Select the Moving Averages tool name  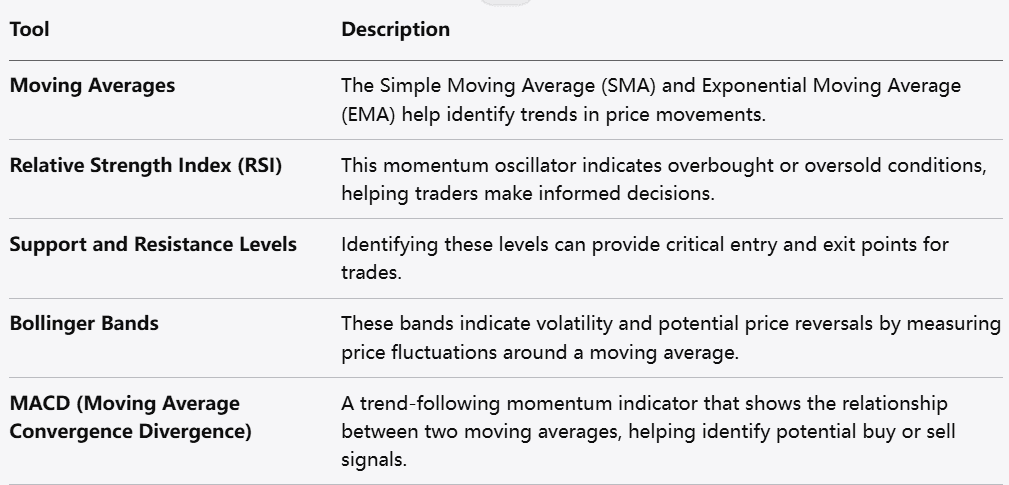(x=92, y=85)
